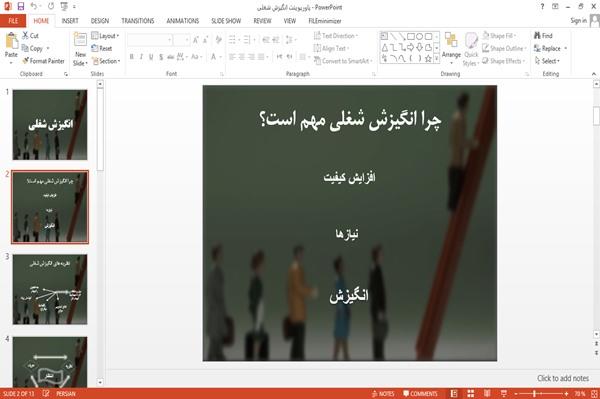Toggle Text Shadow formatting

click(161, 57)
